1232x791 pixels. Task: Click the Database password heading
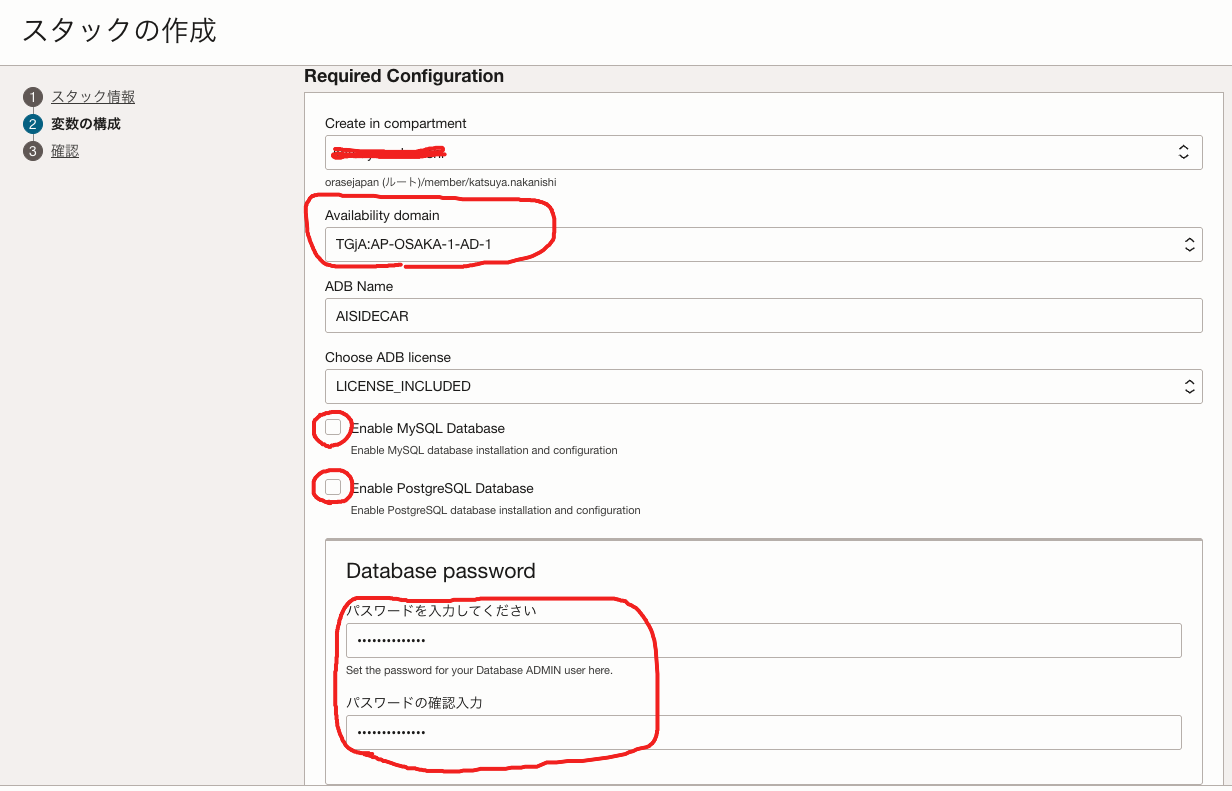[441, 571]
